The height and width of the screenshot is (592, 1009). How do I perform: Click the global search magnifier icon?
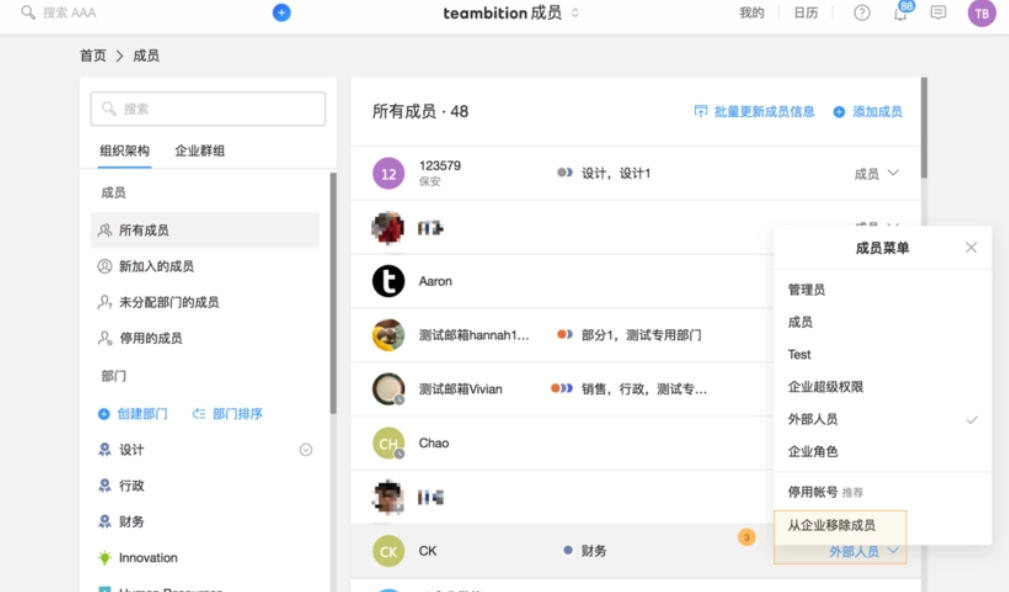(x=28, y=12)
